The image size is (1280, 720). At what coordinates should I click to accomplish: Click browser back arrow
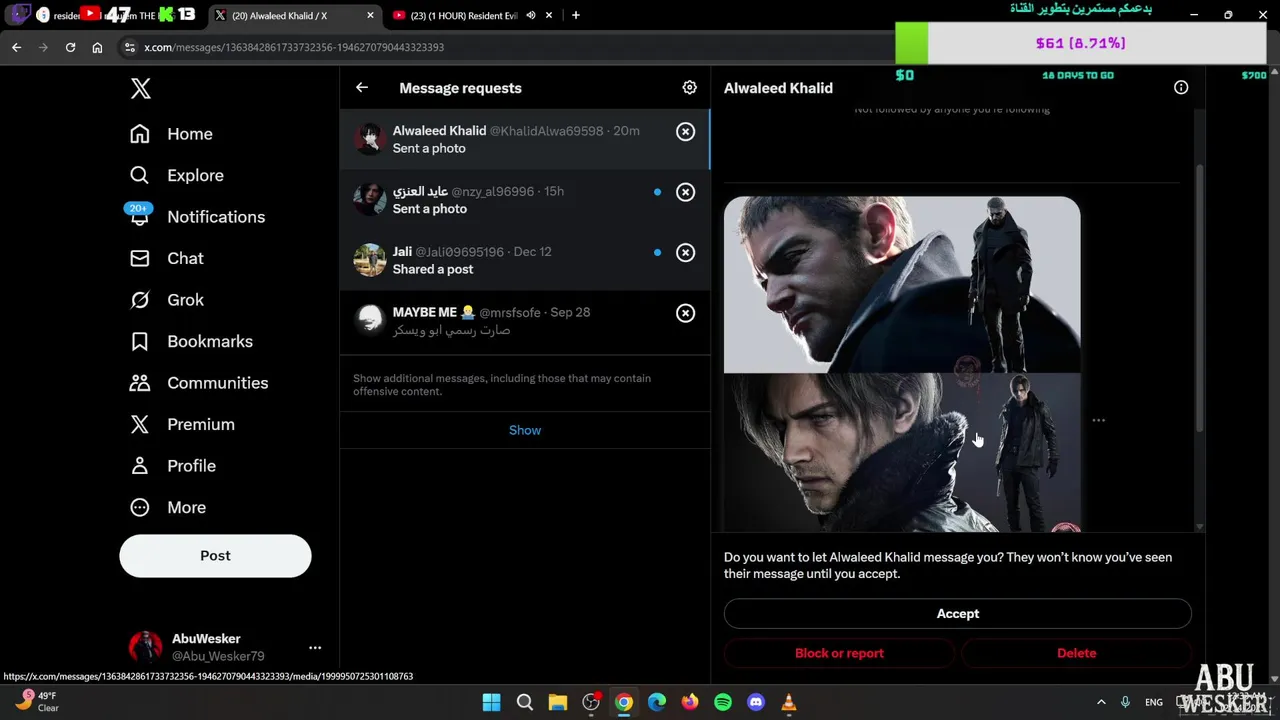(16, 47)
